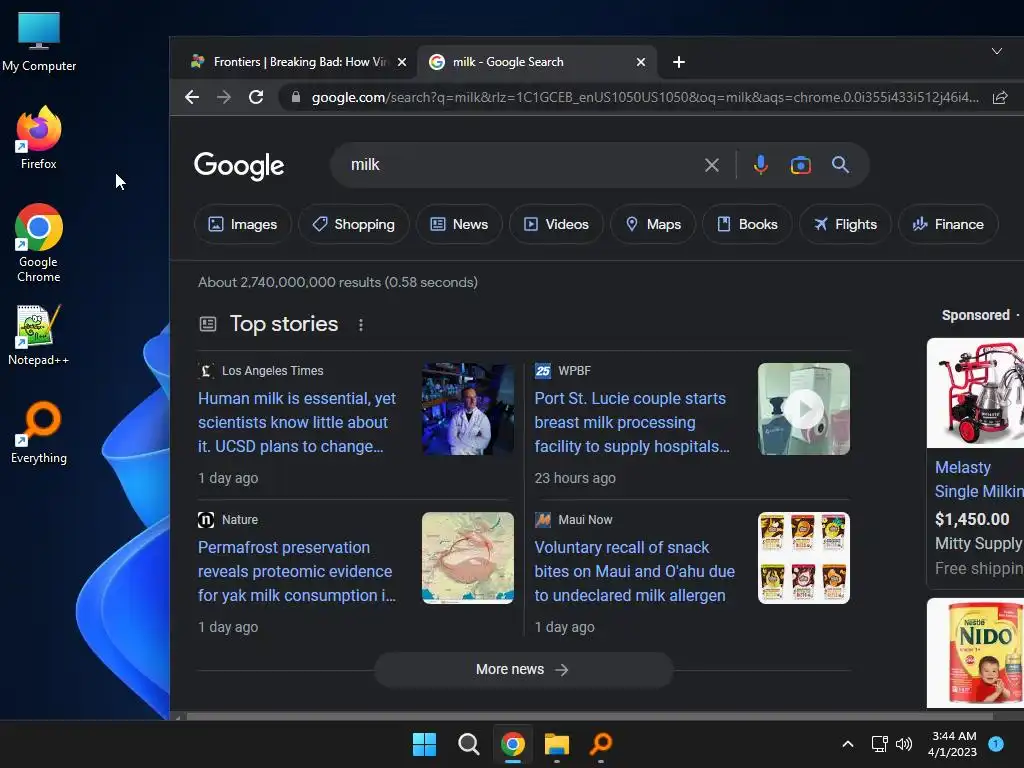Click the milking machine product image

coord(976,392)
